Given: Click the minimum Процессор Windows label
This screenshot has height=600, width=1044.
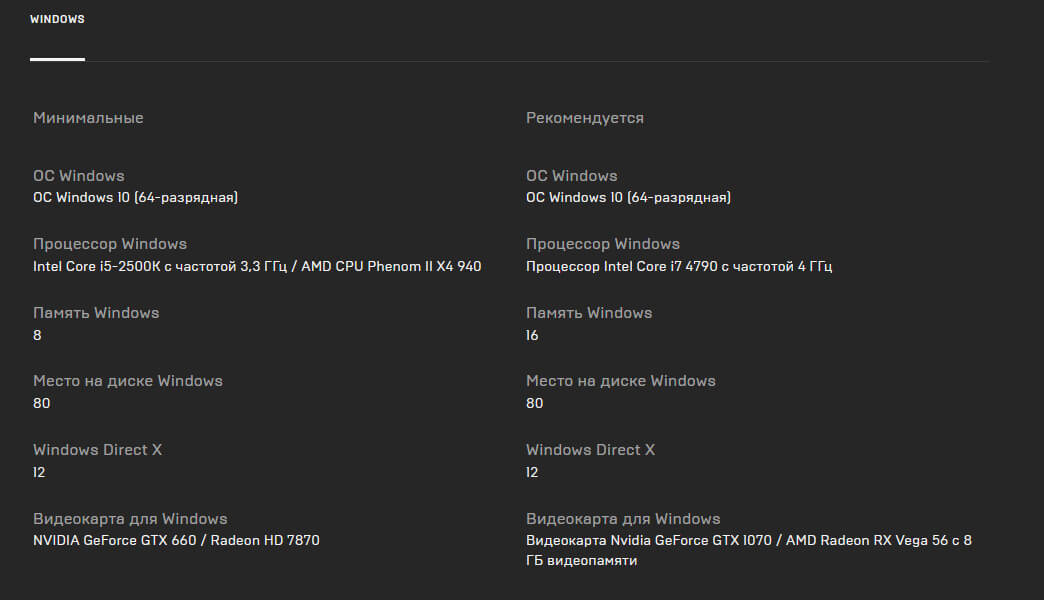Looking at the screenshot, I should click(110, 244).
